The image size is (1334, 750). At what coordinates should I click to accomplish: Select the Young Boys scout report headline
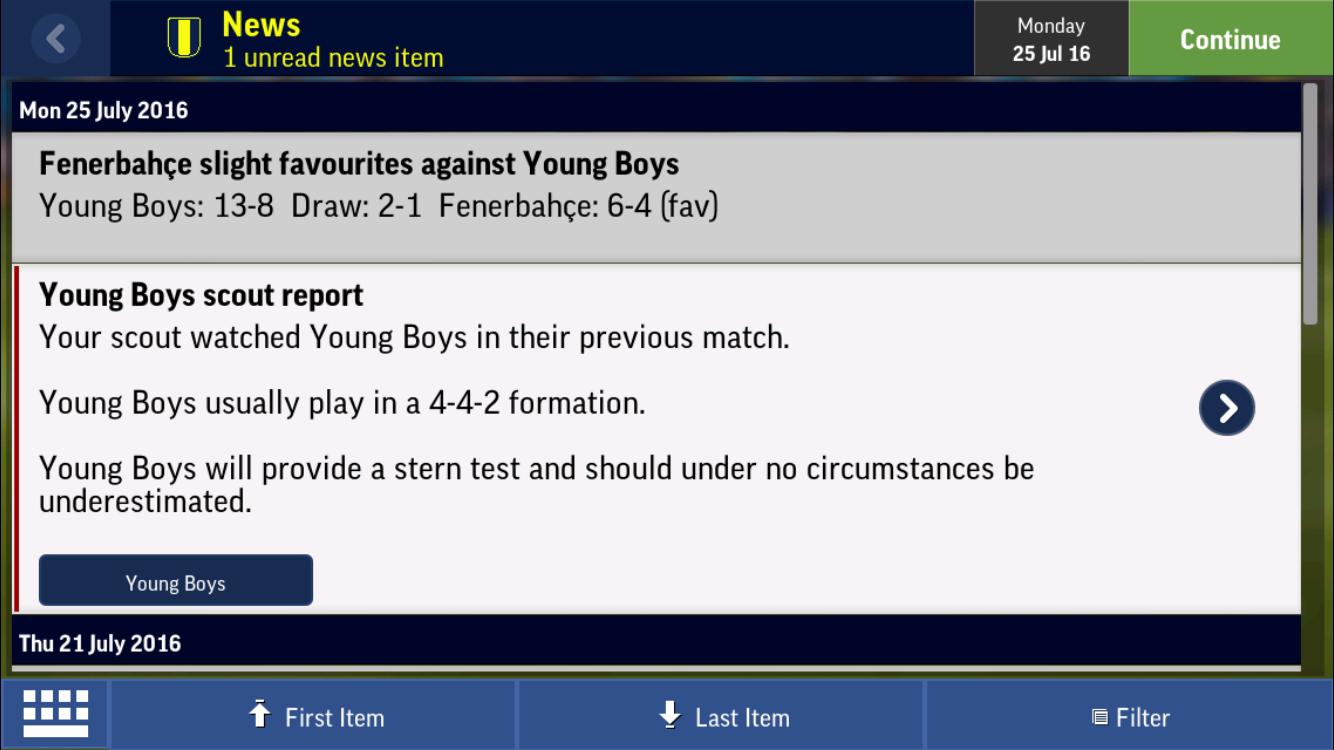click(x=201, y=295)
